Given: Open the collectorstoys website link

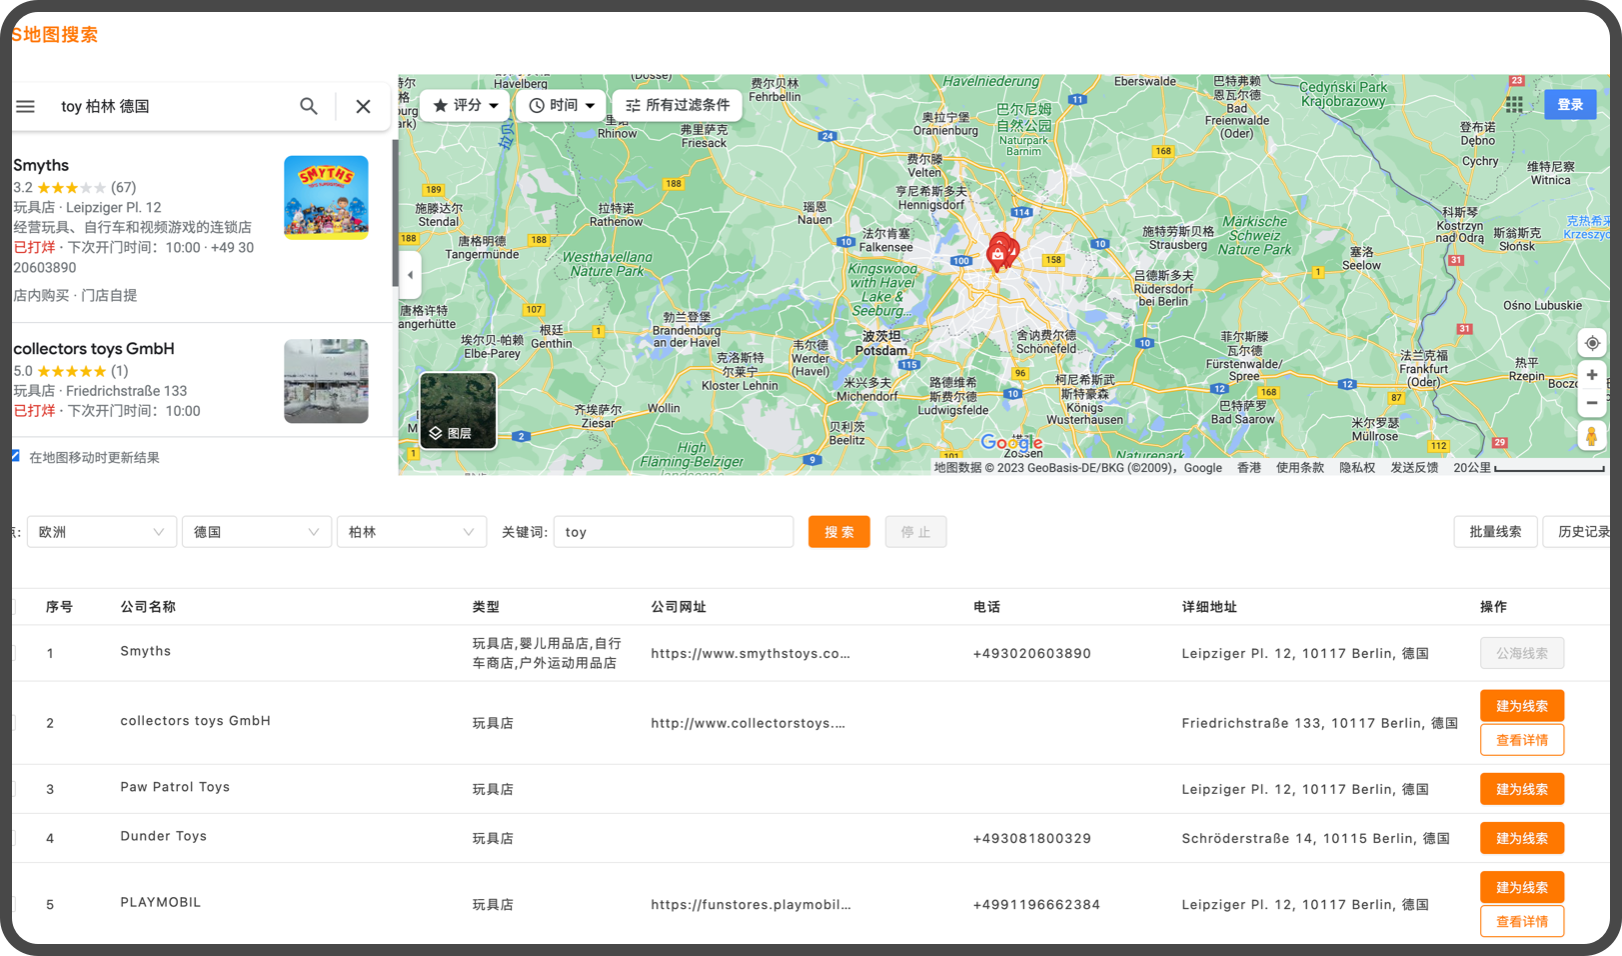Looking at the screenshot, I should tap(748, 723).
